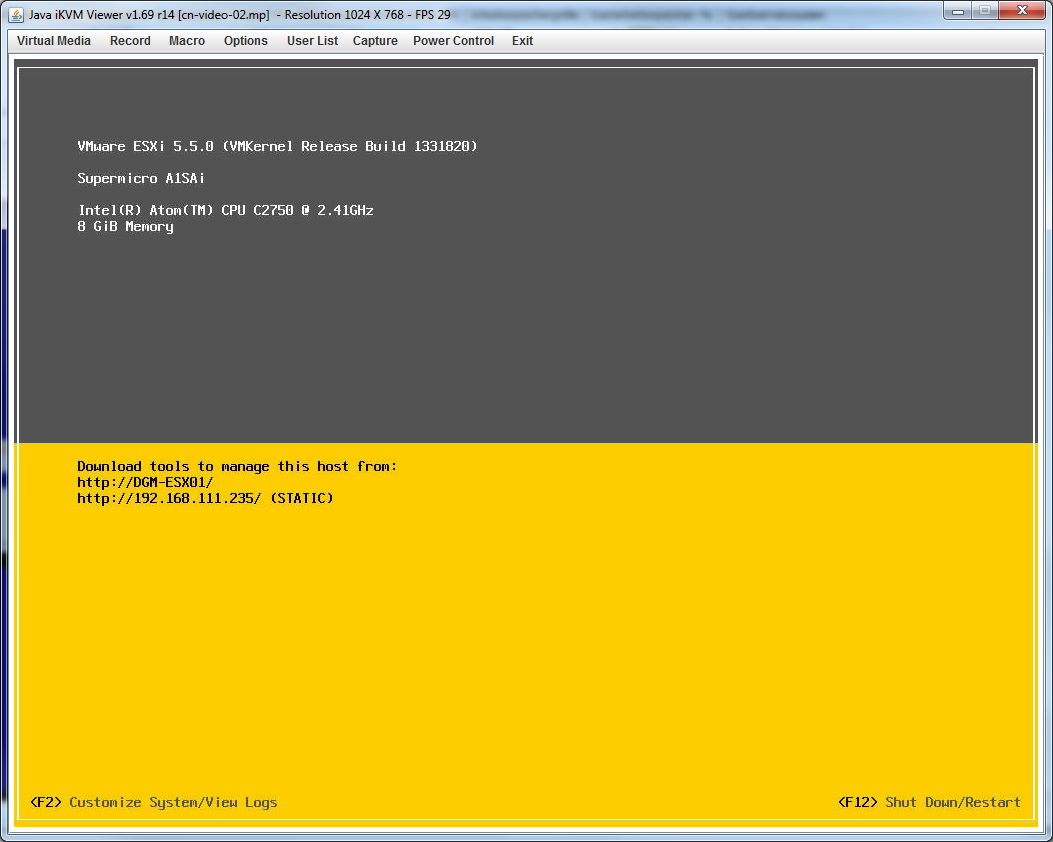Minimize the iKVM Viewer window
The height and width of the screenshot is (842, 1053).
pos(958,11)
